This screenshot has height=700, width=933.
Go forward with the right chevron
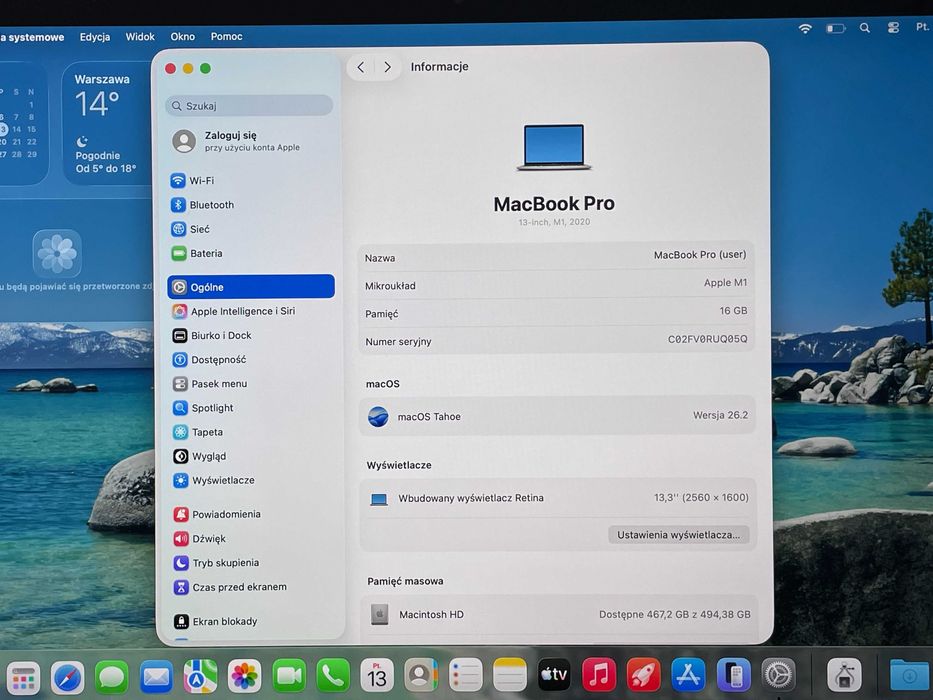[387, 67]
